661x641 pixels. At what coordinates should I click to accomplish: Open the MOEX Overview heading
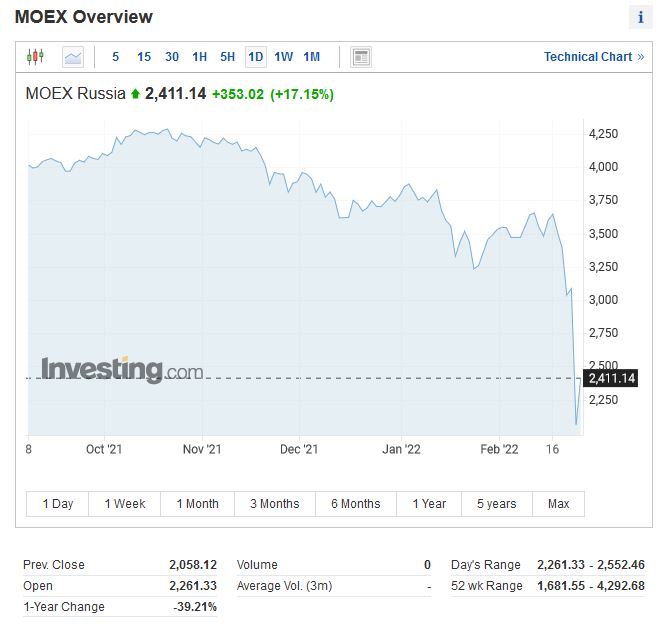tap(84, 17)
